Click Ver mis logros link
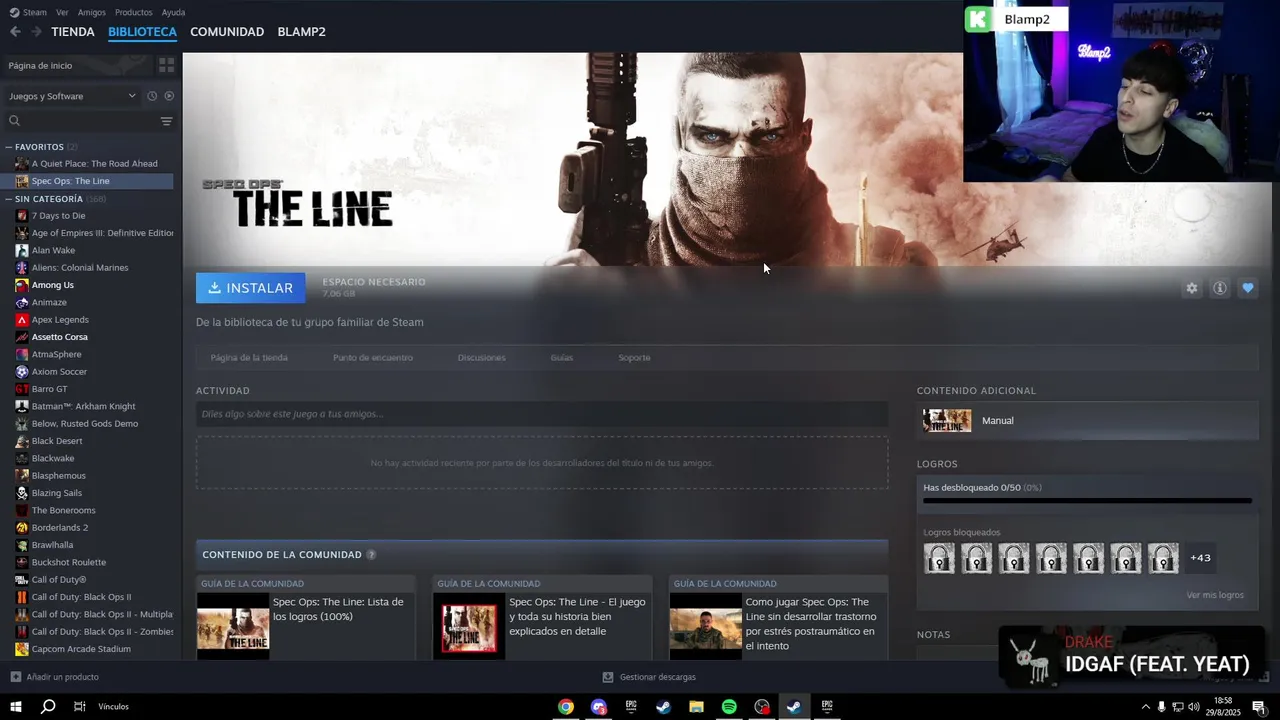Image resolution: width=1280 pixels, height=720 pixels. (x=1215, y=595)
